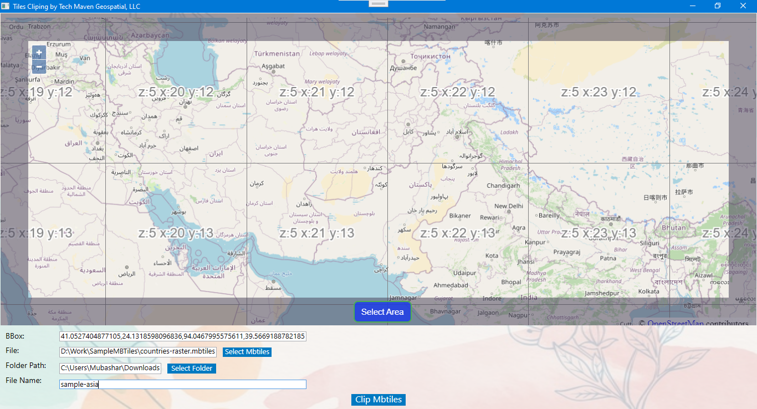The image size is (757, 409).
Task: Click Kolkata label on the map
Action: coord(648,291)
